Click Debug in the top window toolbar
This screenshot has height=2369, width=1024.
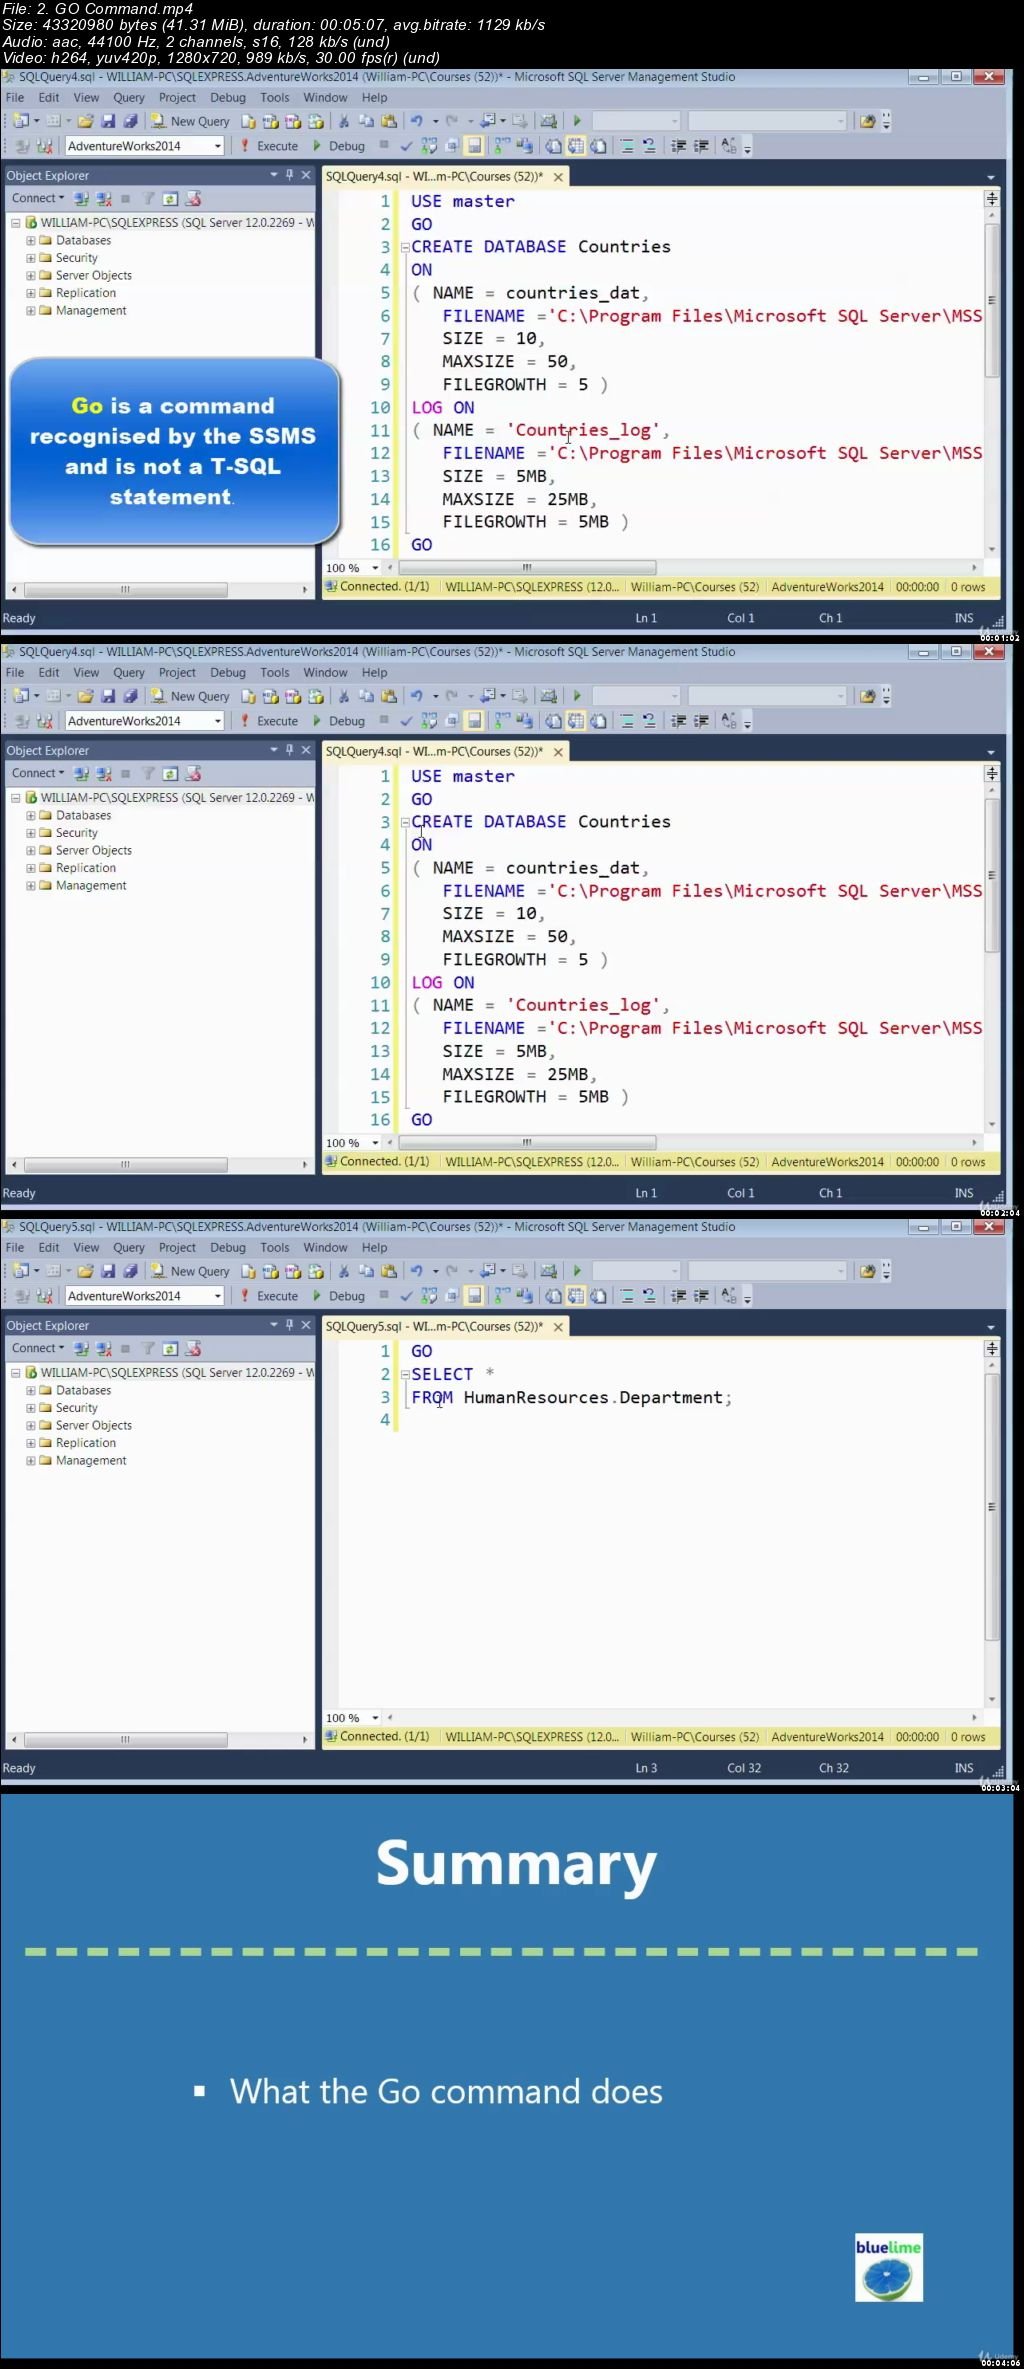(x=338, y=146)
